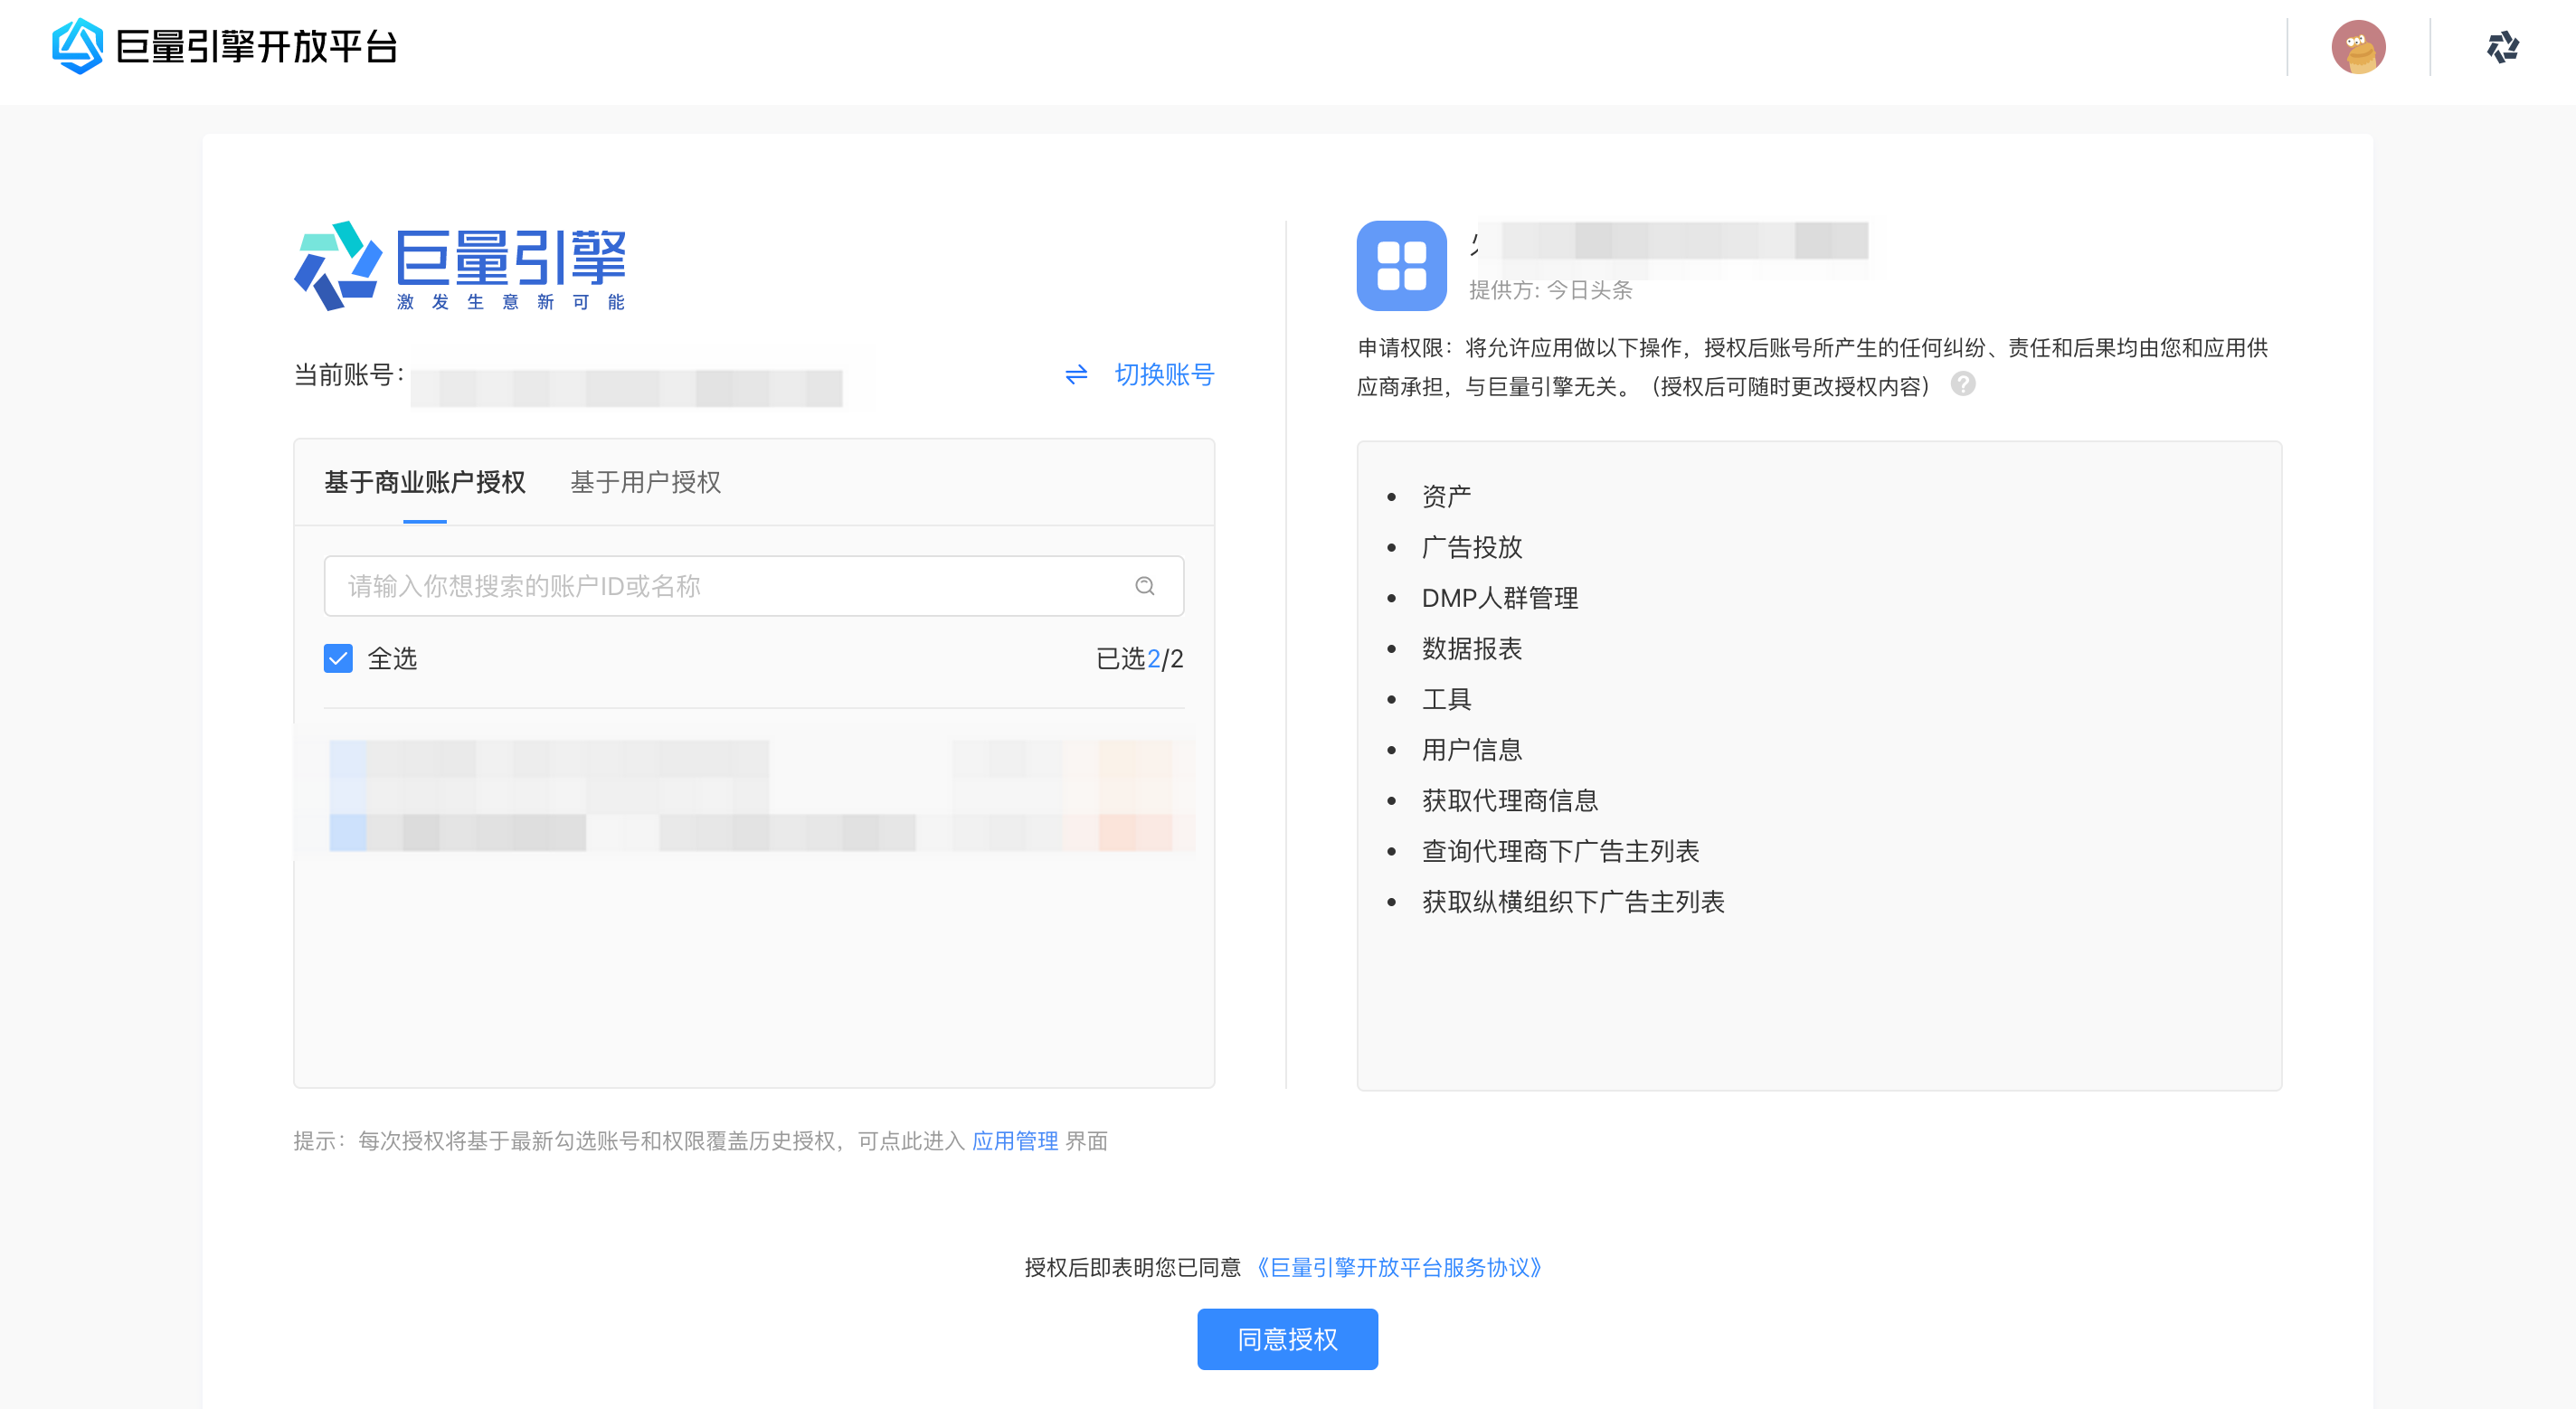The width and height of the screenshot is (2576, 1409).
Task: Click the blue app grid icon
Action: coord(1401,265)
